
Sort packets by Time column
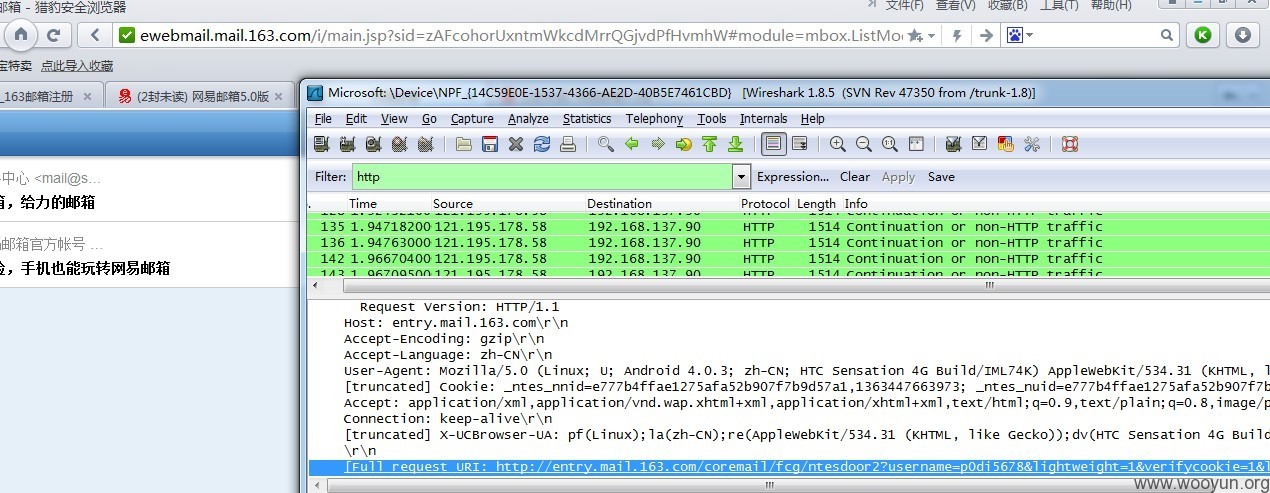[388, 204]
